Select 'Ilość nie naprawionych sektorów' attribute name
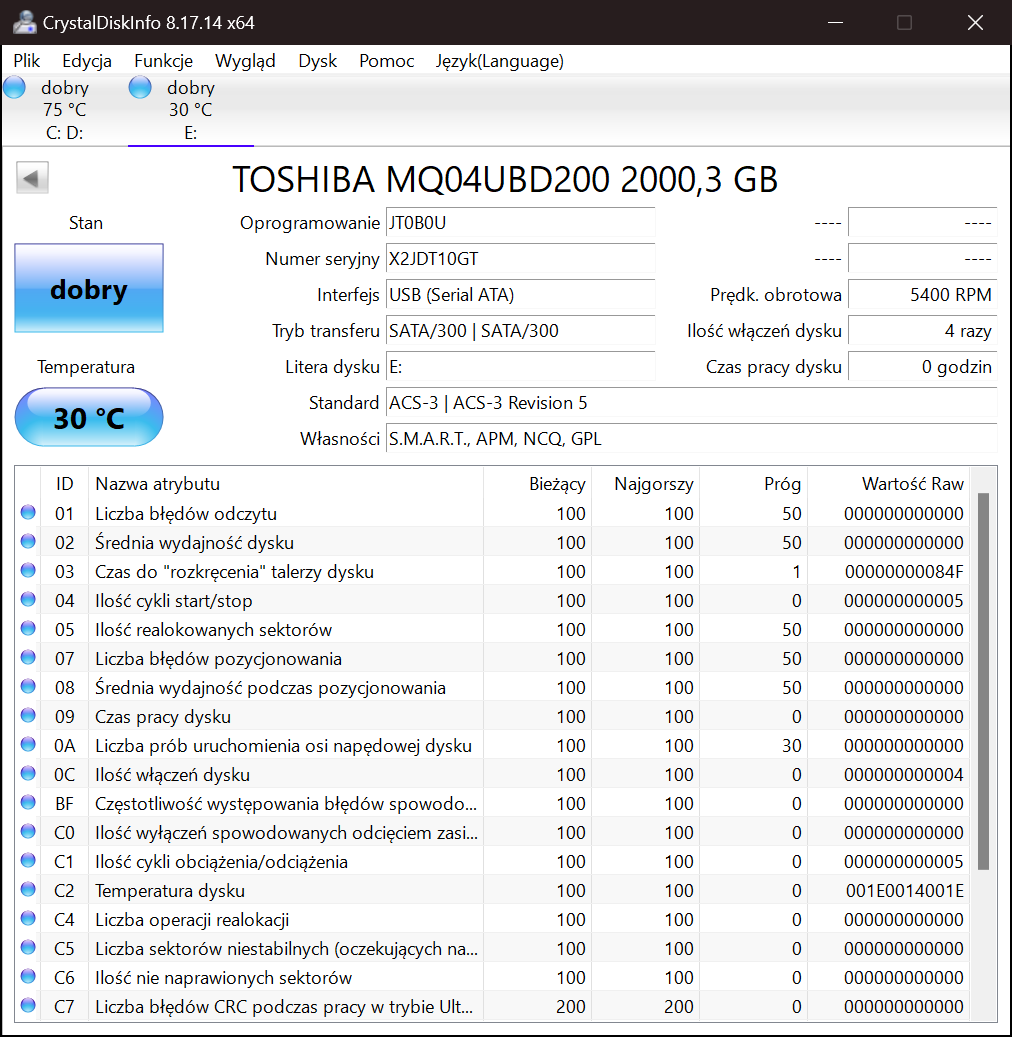The image size is (1012, 1037). [x=224, y=977]
